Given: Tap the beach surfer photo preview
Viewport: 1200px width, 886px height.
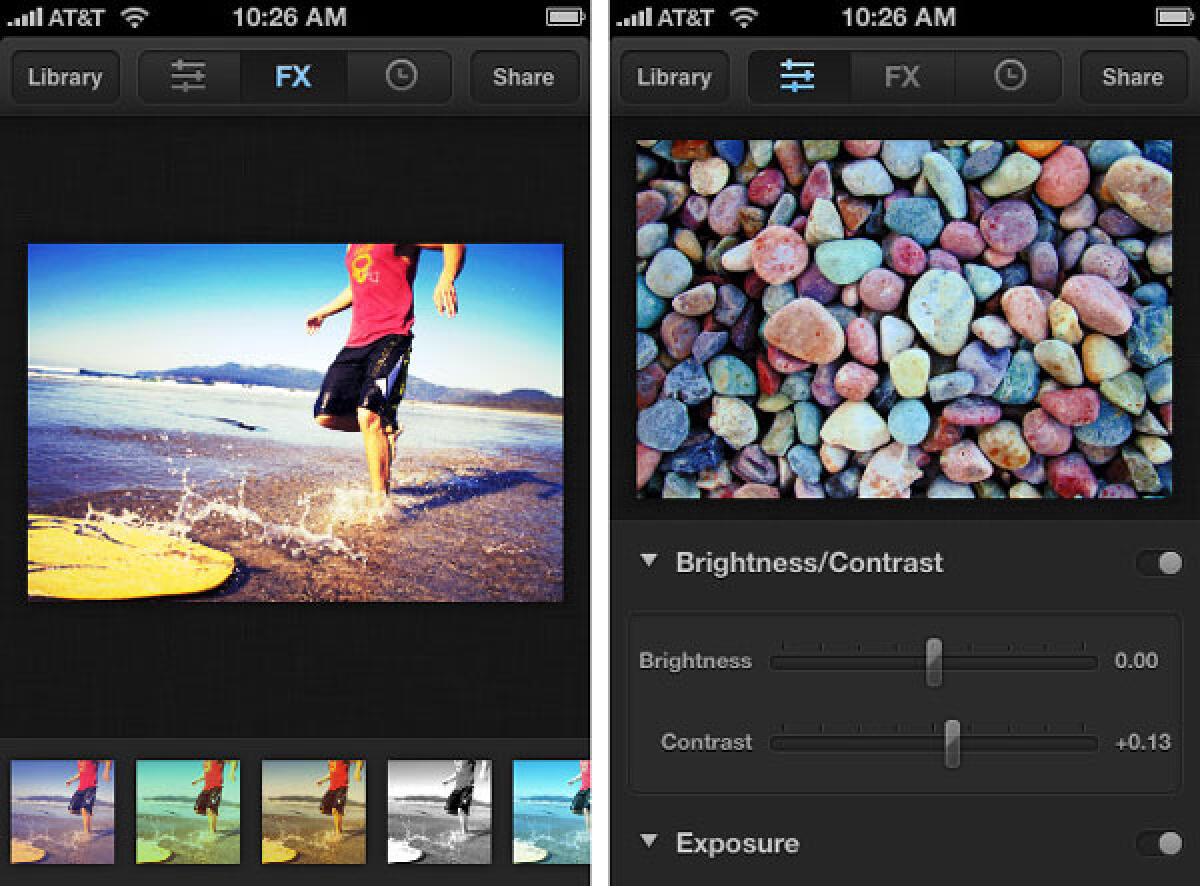Looking at the screenshot, I should [x=295, y=422].
